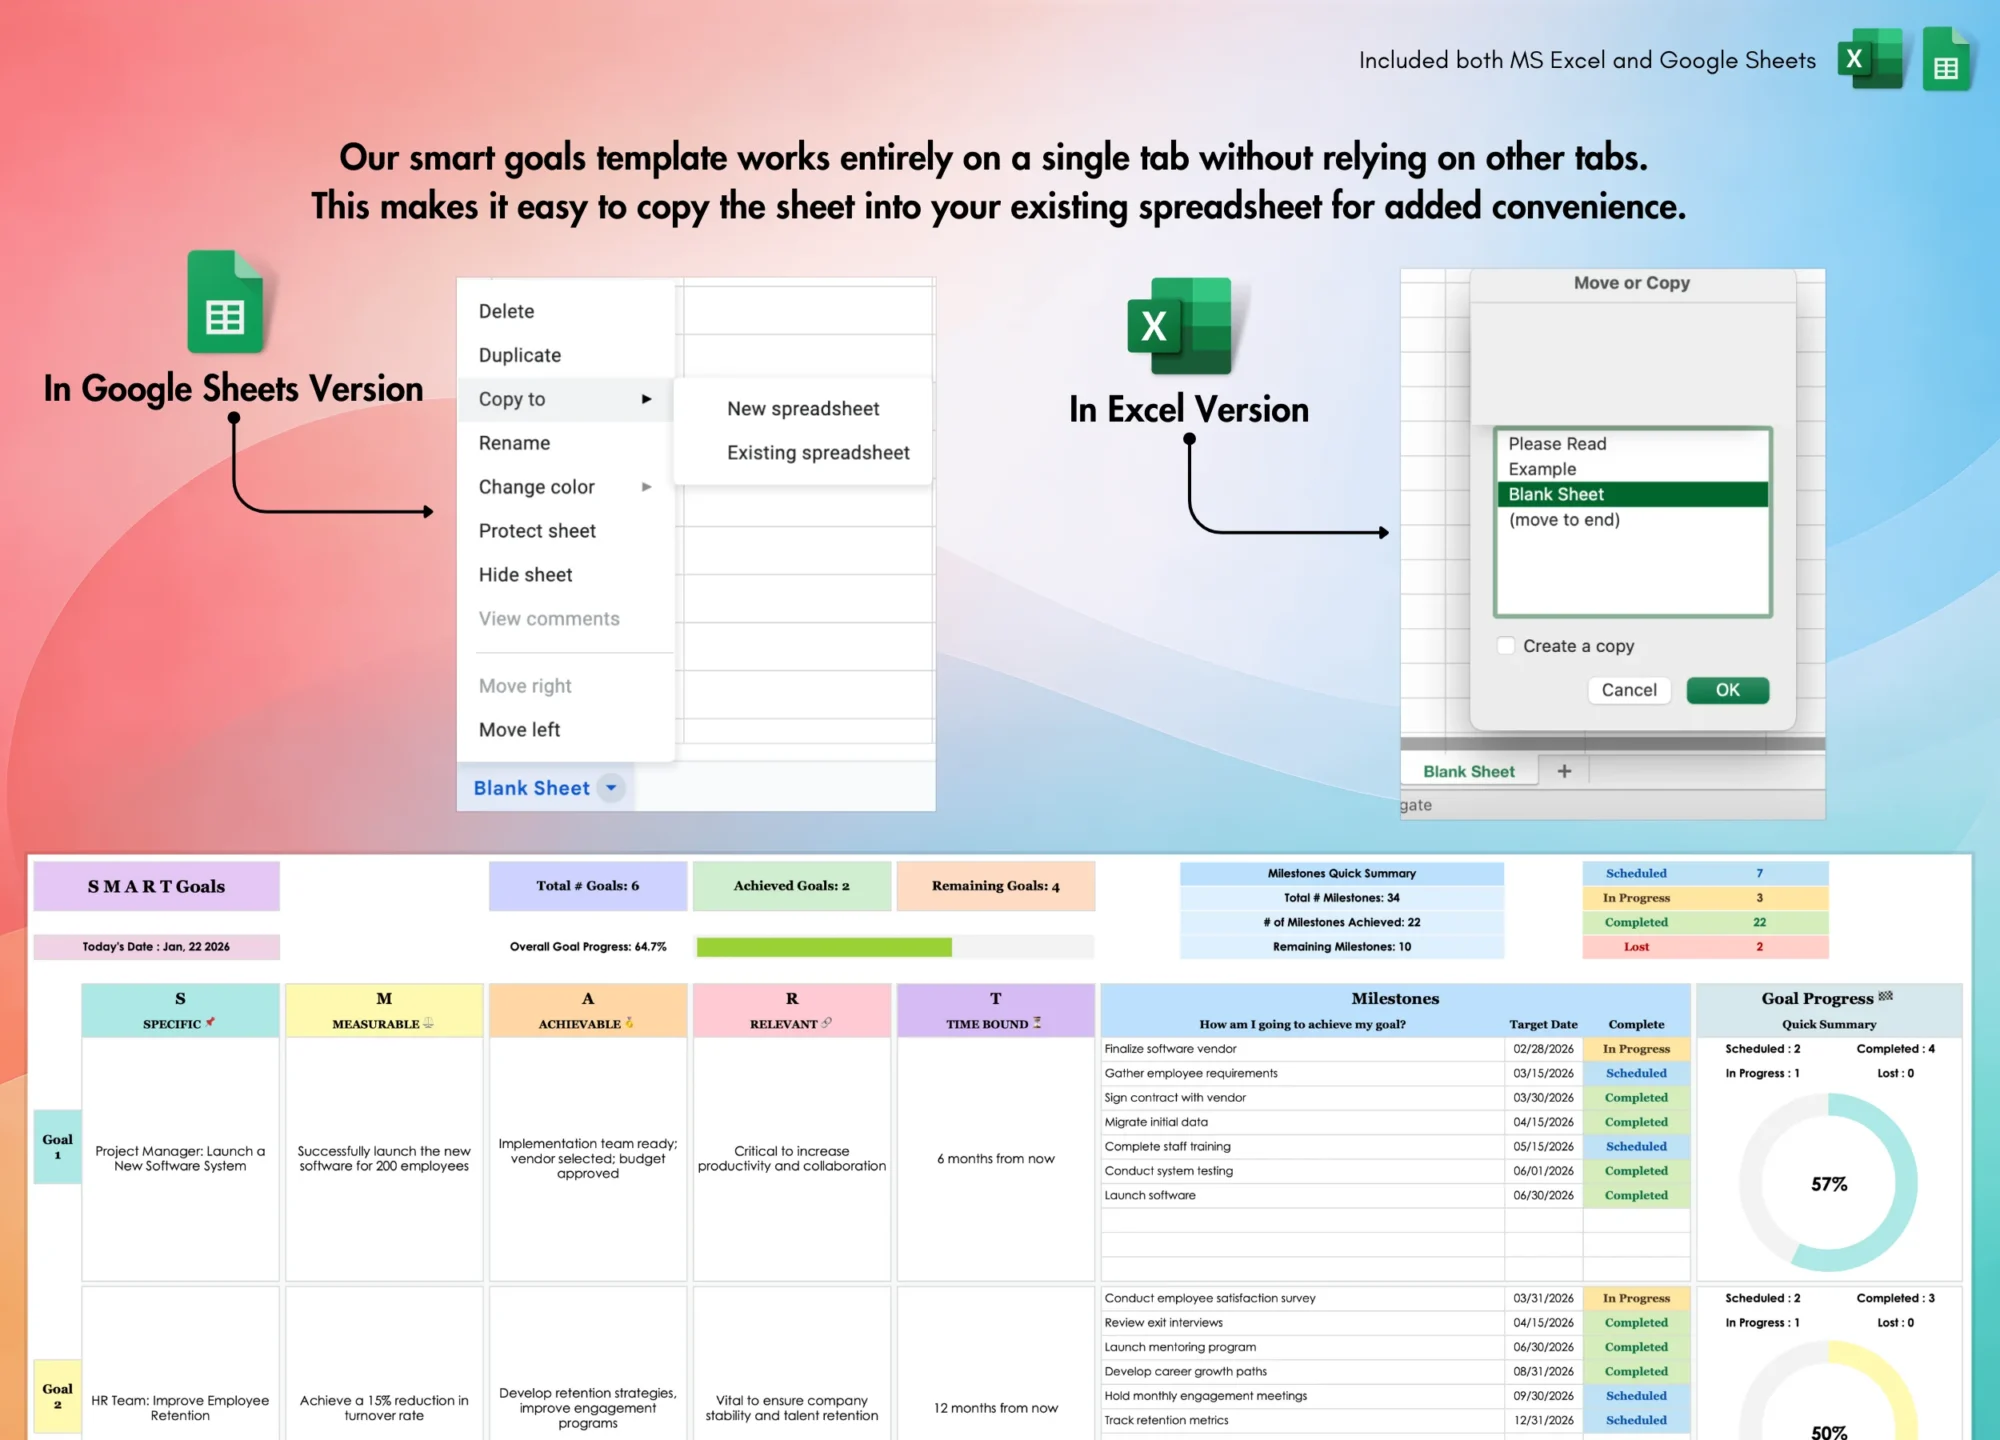Image resolution: width=2000 pixels, height=1440 pixels.
Task: Add a new sheet with plus icon
Action: tap(1564, 771)
